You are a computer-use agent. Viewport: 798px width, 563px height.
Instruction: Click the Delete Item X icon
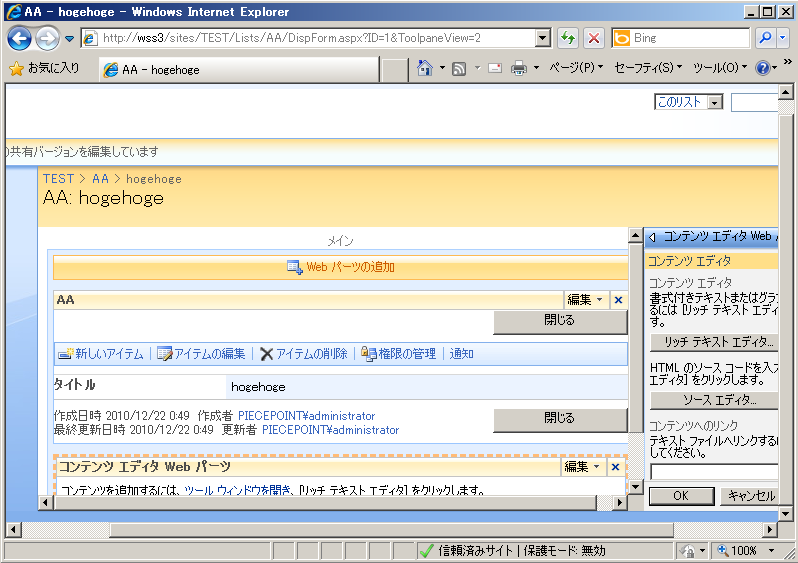pos(267,354)
